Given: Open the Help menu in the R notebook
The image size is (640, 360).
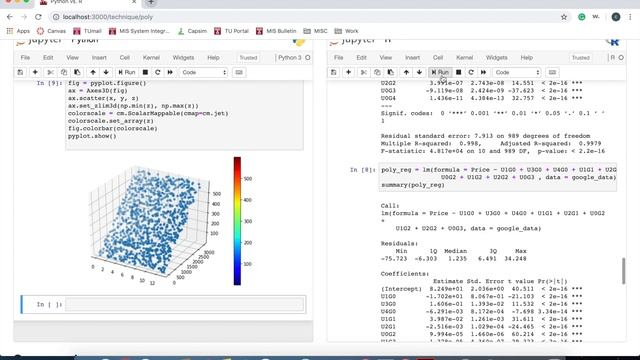Looking at the screenshot, I should tap(527, 58).
